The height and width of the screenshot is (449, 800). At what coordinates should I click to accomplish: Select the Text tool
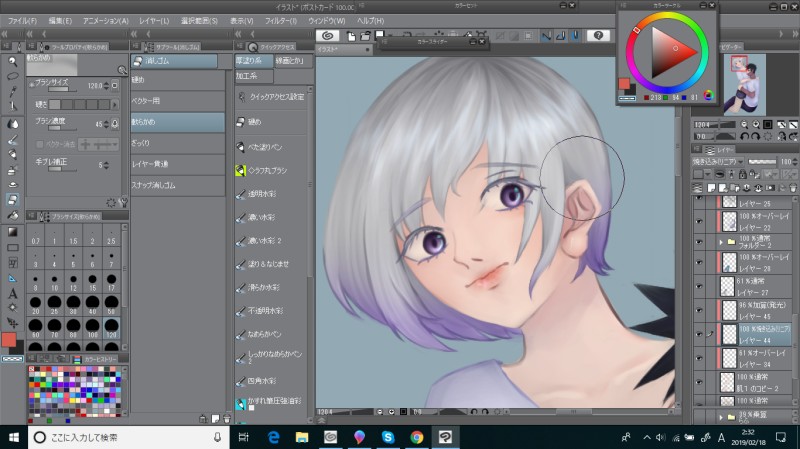pyautogui.click(x=13, y=294)
